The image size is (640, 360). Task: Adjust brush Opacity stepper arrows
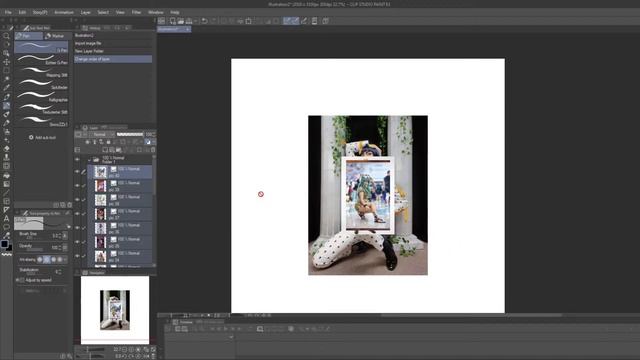pos(59,248)
